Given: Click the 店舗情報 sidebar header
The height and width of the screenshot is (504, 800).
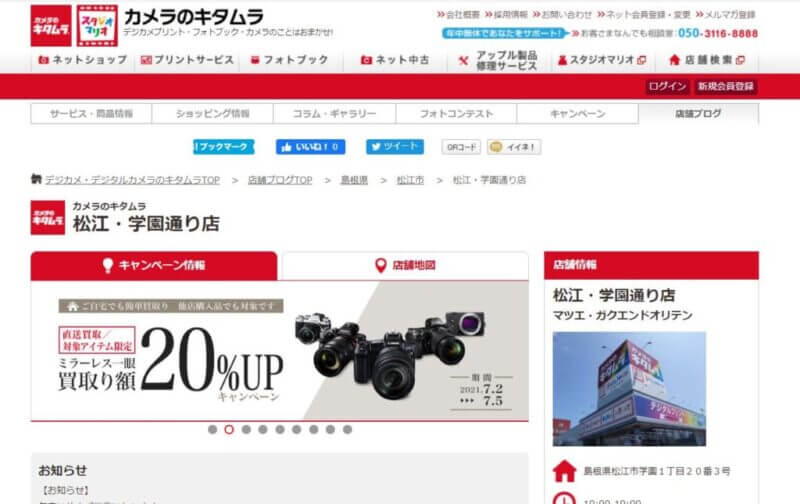Looking at the screenshot, I should point(652,265).
